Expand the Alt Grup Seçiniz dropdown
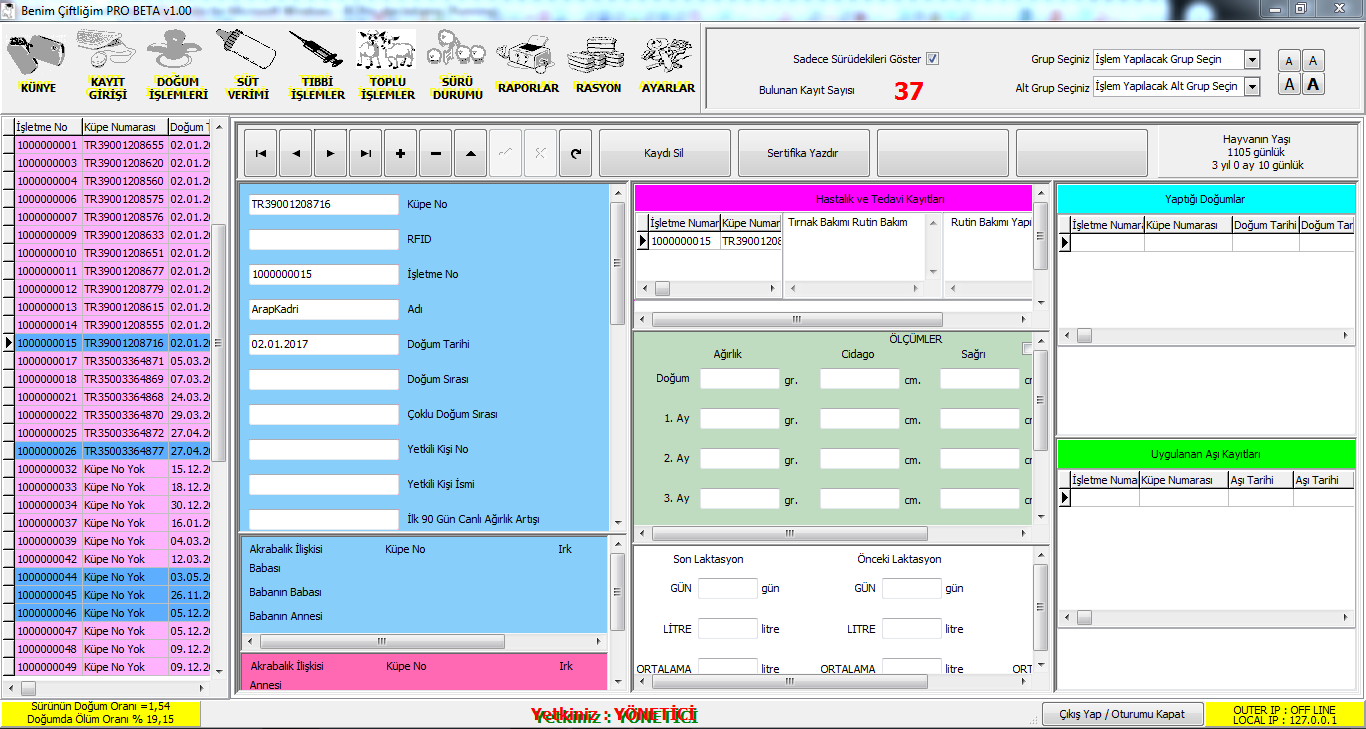Screen dimensions: 1366x729 click(1252, 87)
